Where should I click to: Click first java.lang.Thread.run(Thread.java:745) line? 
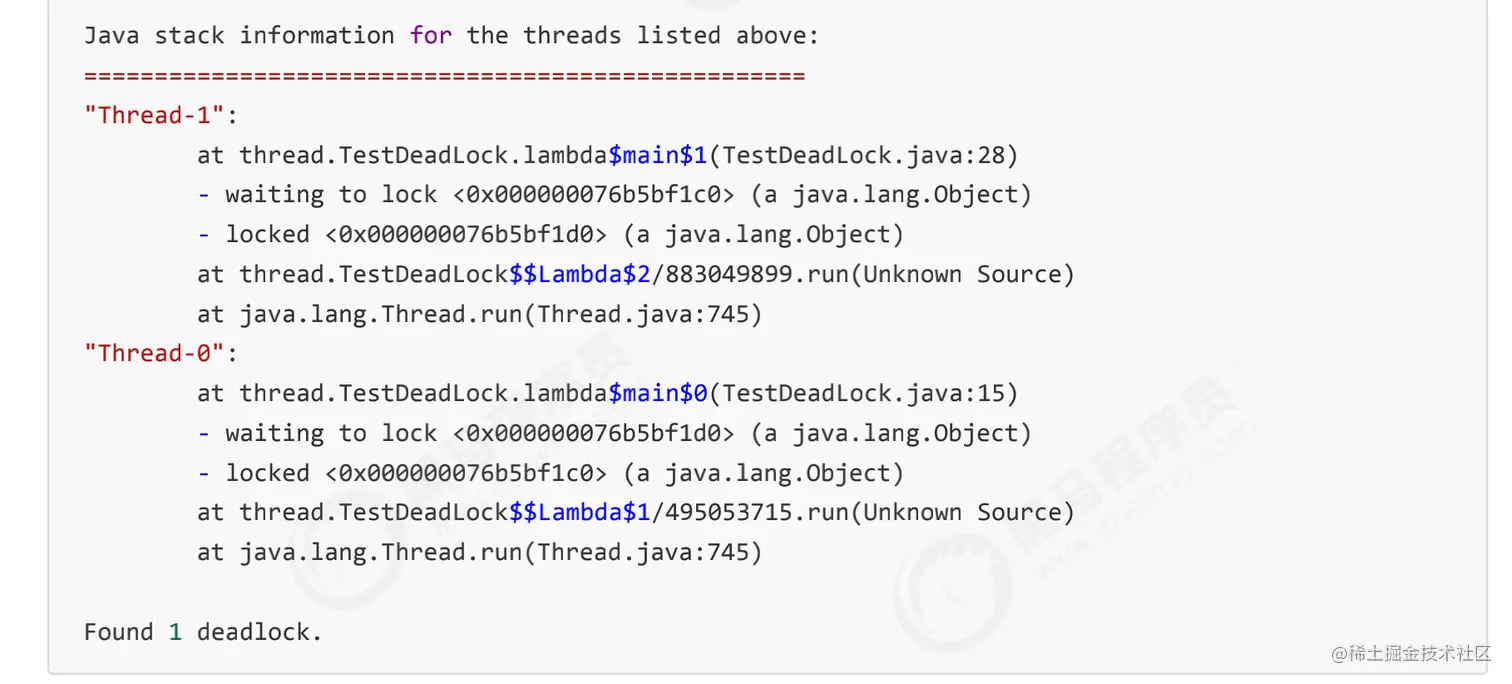(x=480, y=314)
